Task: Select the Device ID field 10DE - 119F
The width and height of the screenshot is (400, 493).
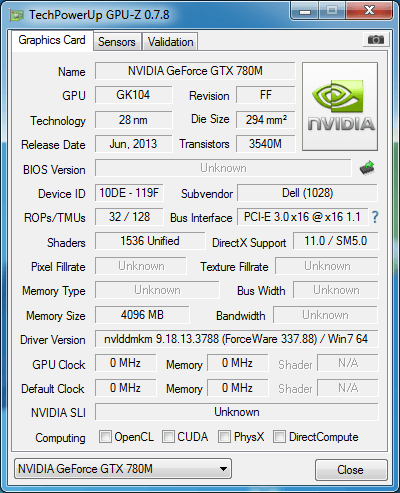Action: pos(129,193)
